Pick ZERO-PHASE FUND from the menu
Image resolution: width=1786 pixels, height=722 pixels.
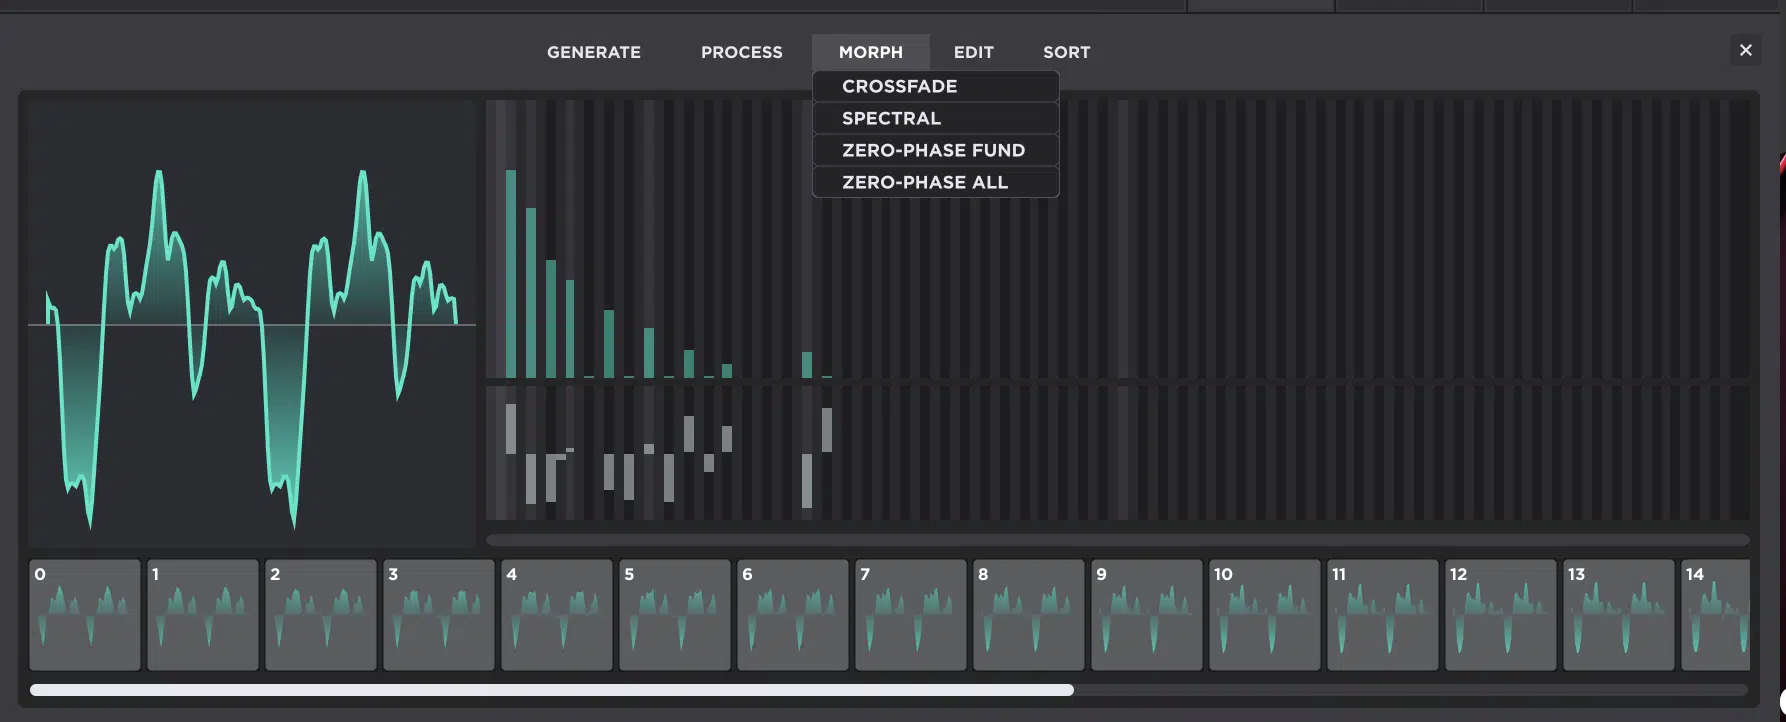pos(935,150)
